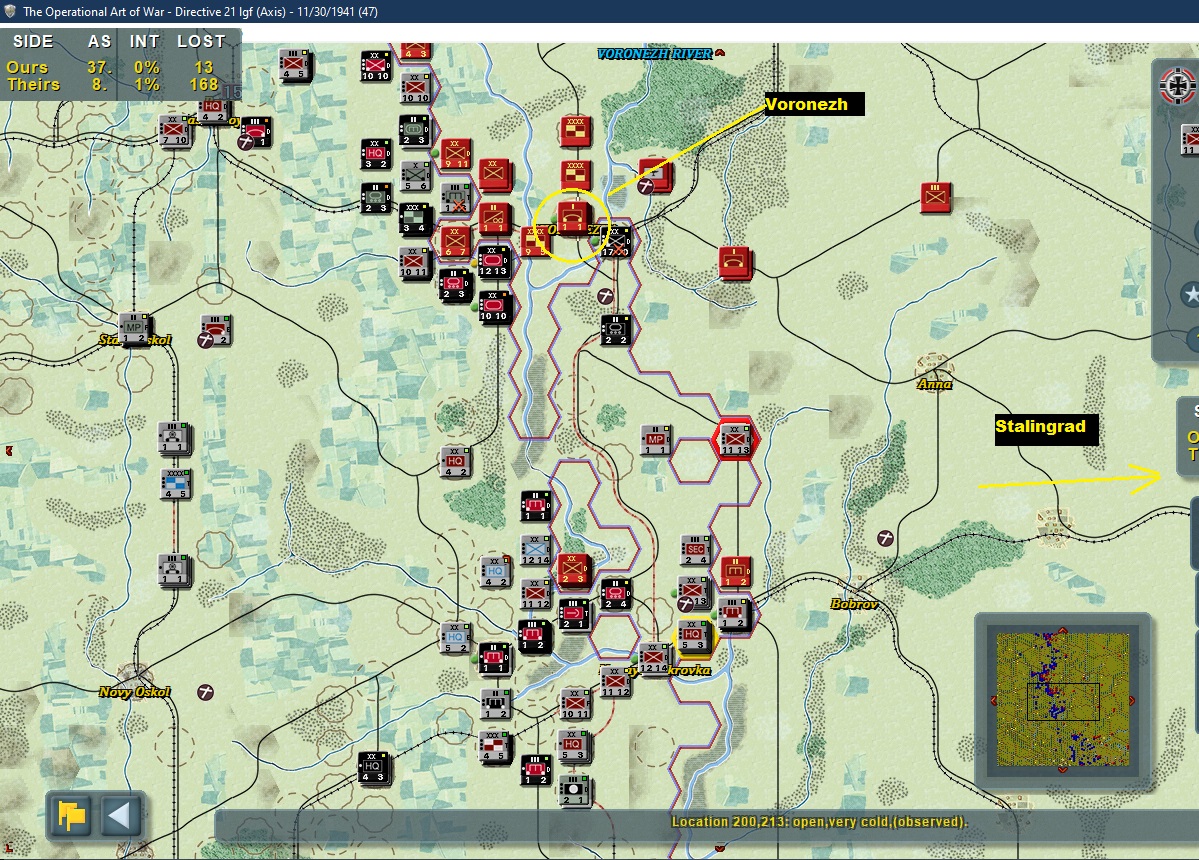This screenshot has width=1199, height=860.
Task: Select the yellow-highlighted HQ counter 5 3
Action: tap(694, 637)
